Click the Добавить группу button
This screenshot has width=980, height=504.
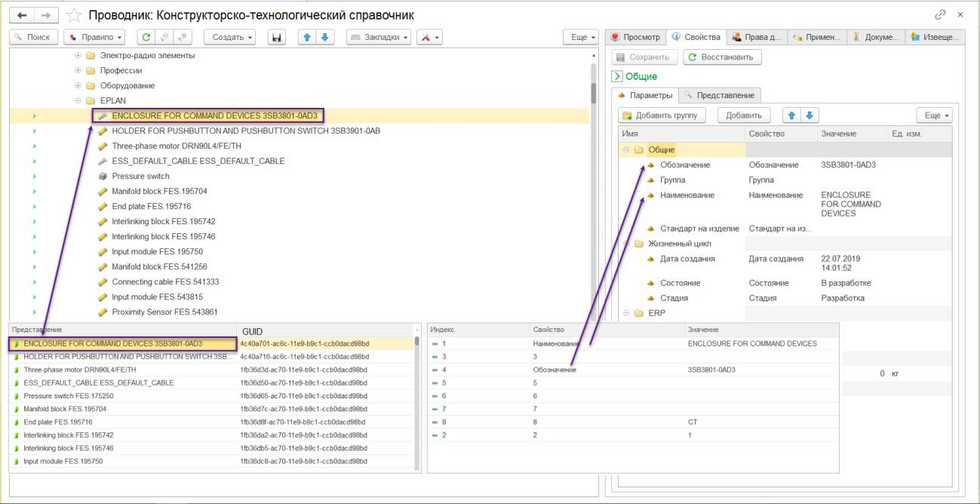coord(661,115)
